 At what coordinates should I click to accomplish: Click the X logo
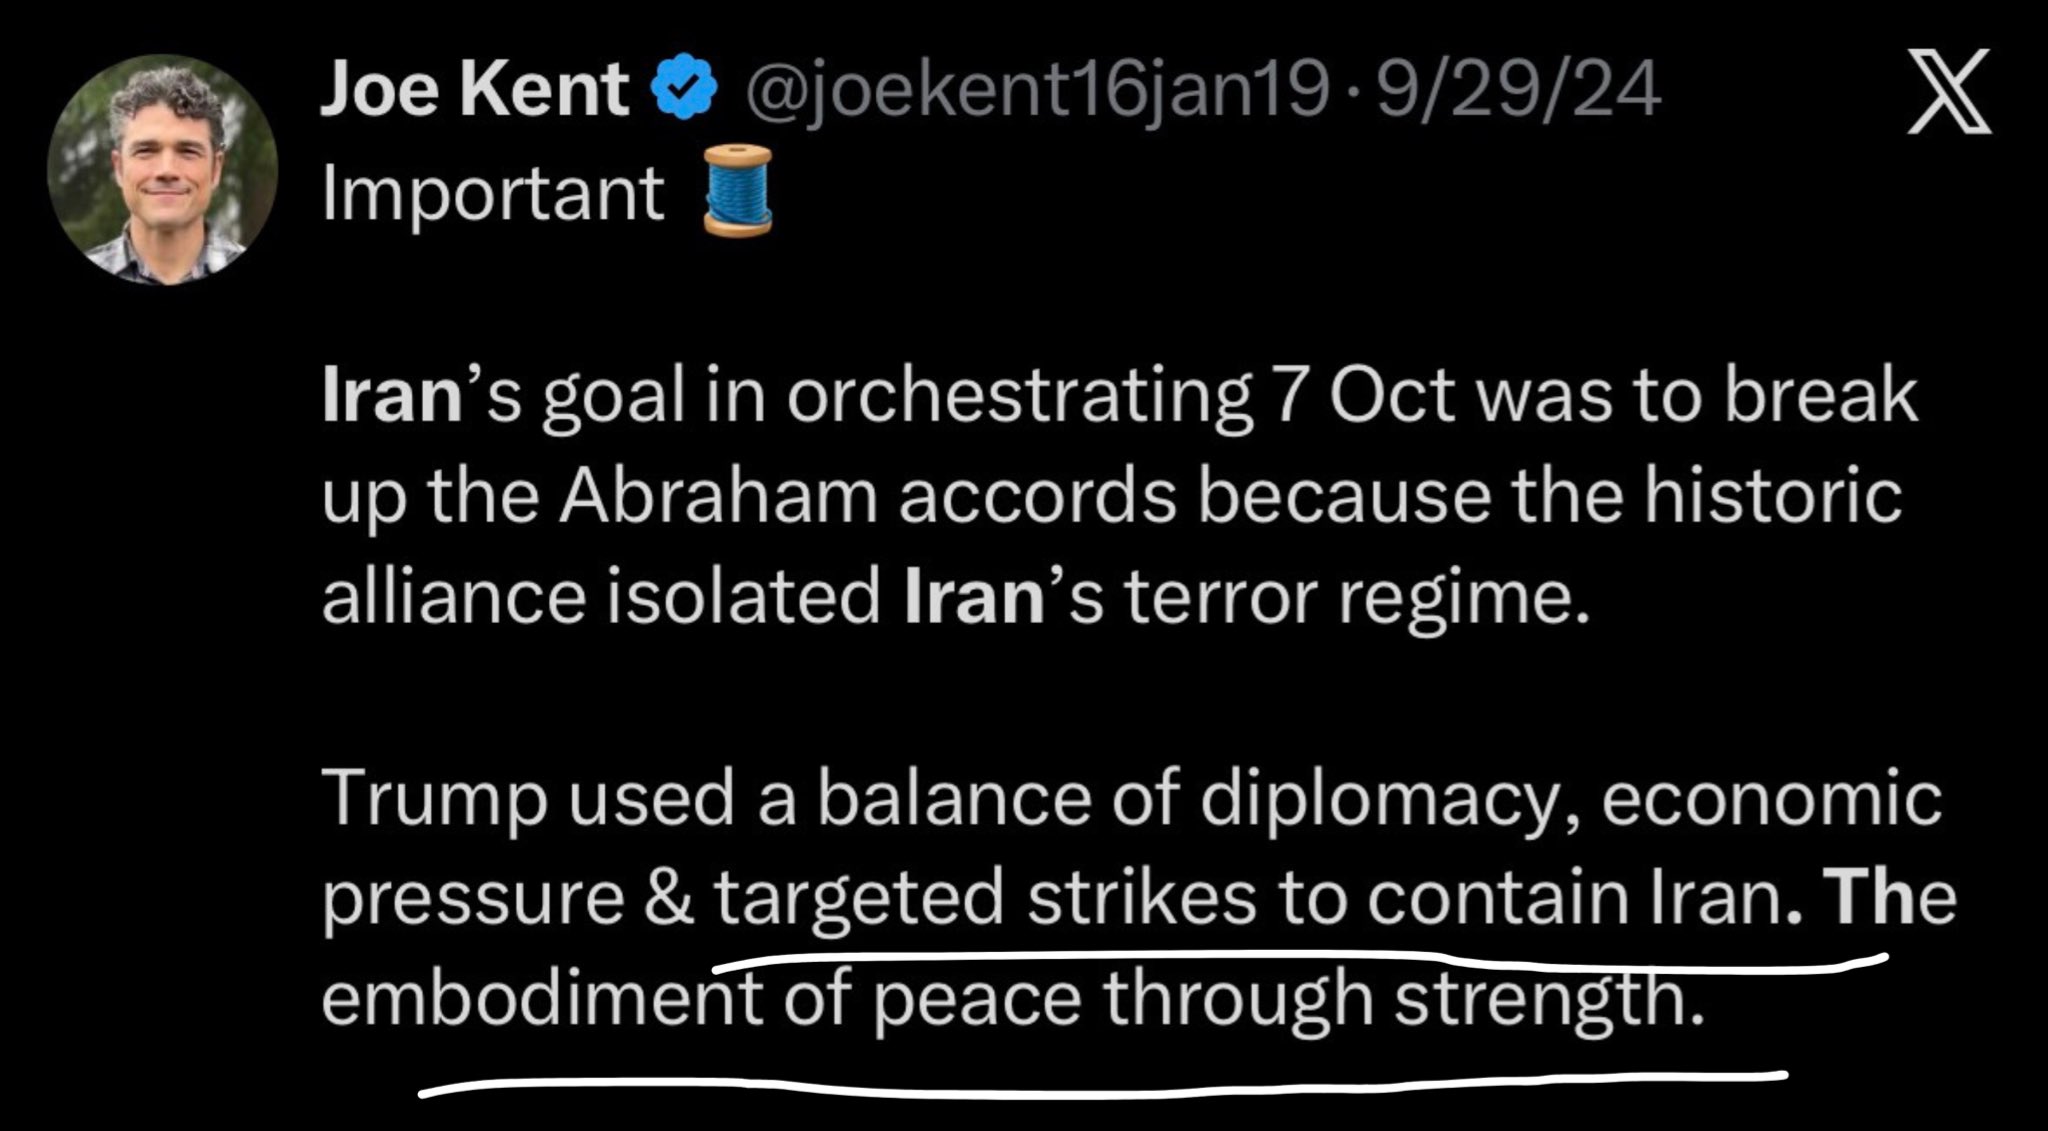(1947, 91)
